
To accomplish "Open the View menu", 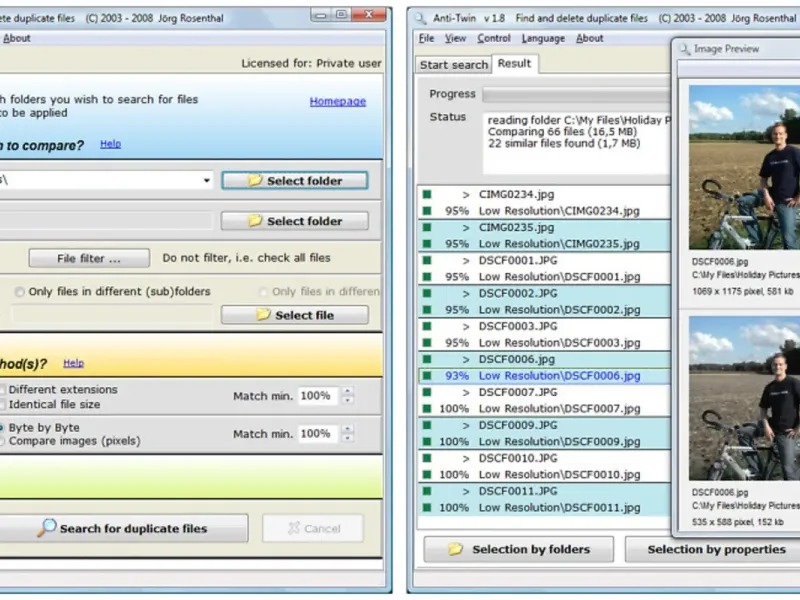I will coord(455,38).
